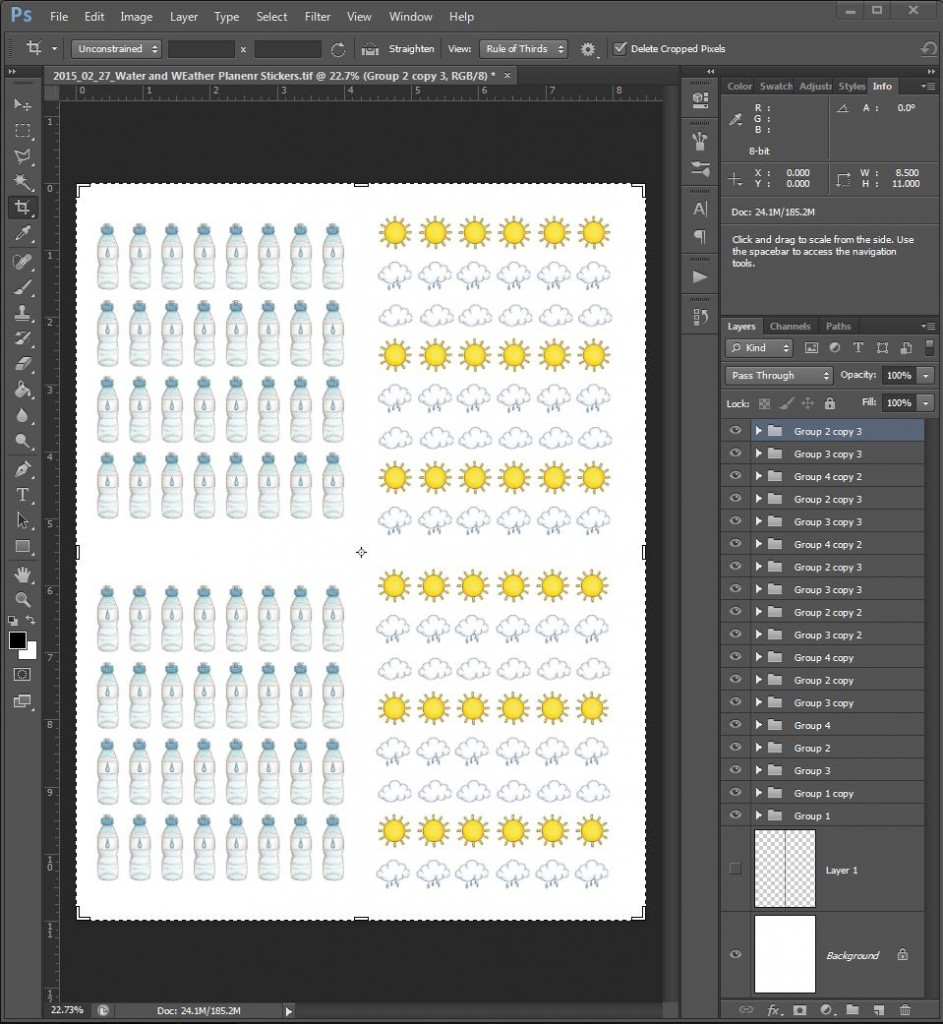Screen dimensions: 943x1024
Task: Open the Kind layer filter dropdown
Action: [x=759, y=348]
